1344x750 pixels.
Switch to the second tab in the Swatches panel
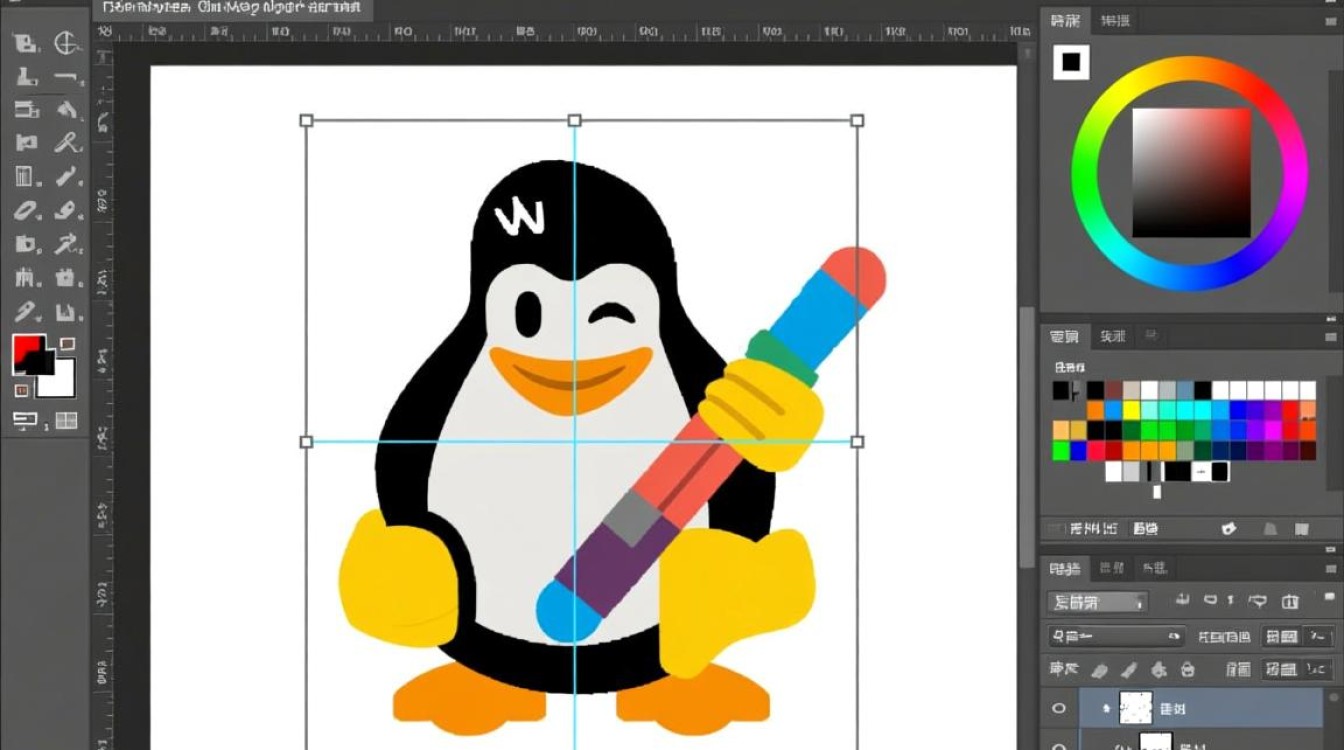coord(1110,336)
